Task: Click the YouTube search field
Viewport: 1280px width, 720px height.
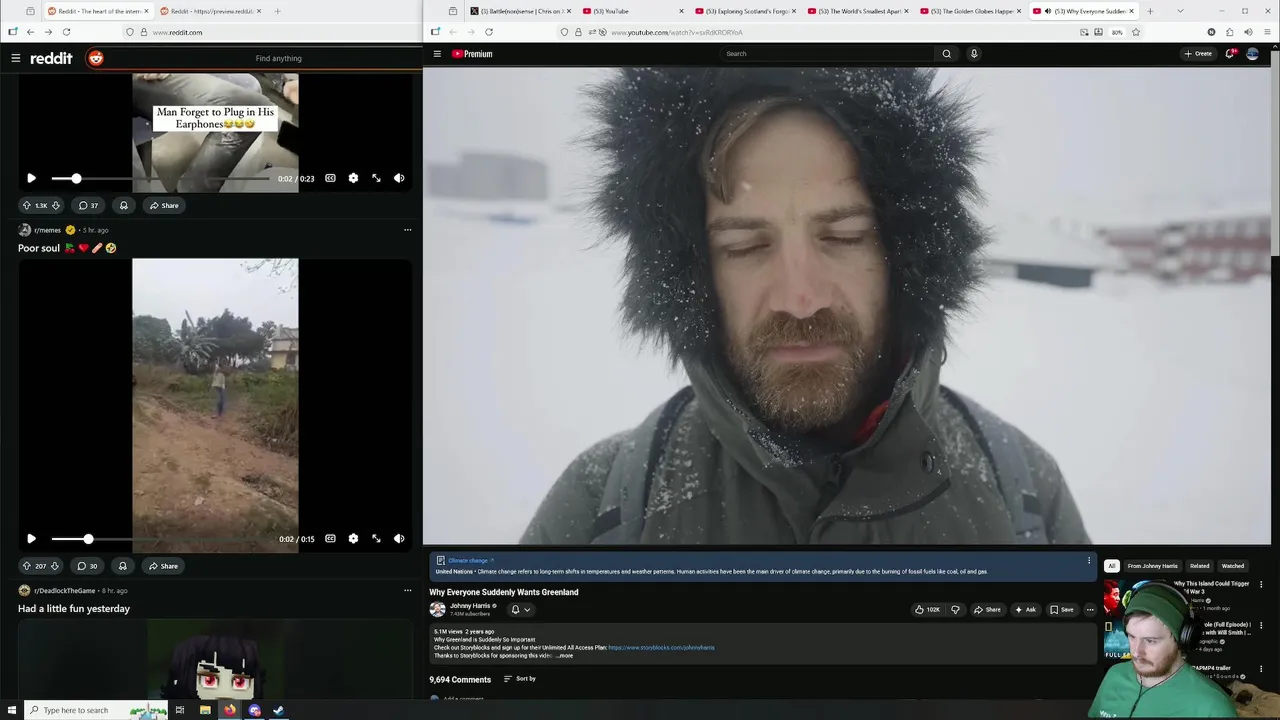Action: 826,54
